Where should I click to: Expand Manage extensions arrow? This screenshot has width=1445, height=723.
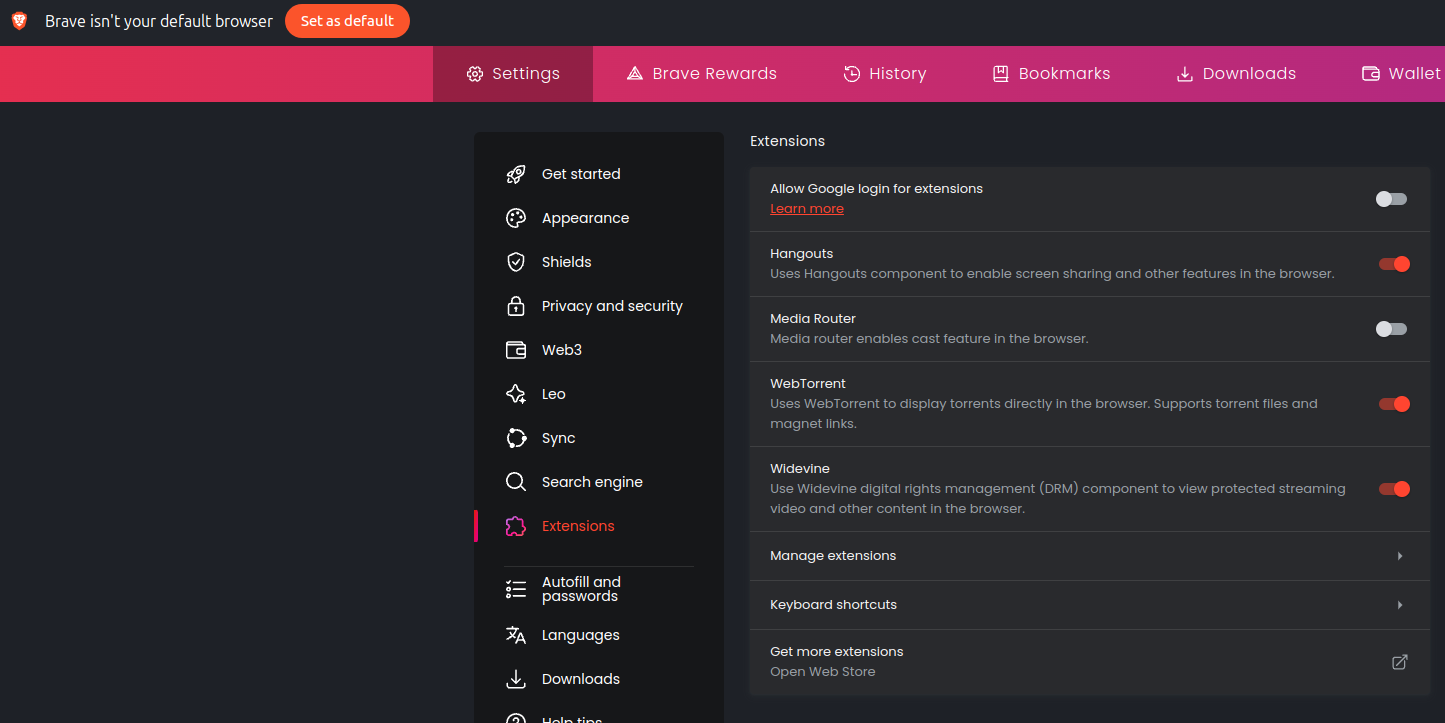pos(1400,556)
